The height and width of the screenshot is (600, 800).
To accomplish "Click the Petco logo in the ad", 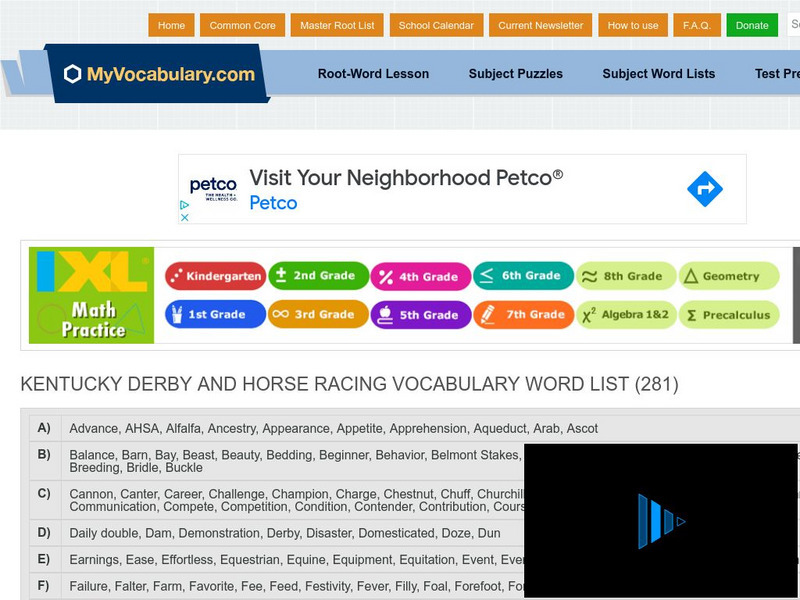I will click(213, 189).
